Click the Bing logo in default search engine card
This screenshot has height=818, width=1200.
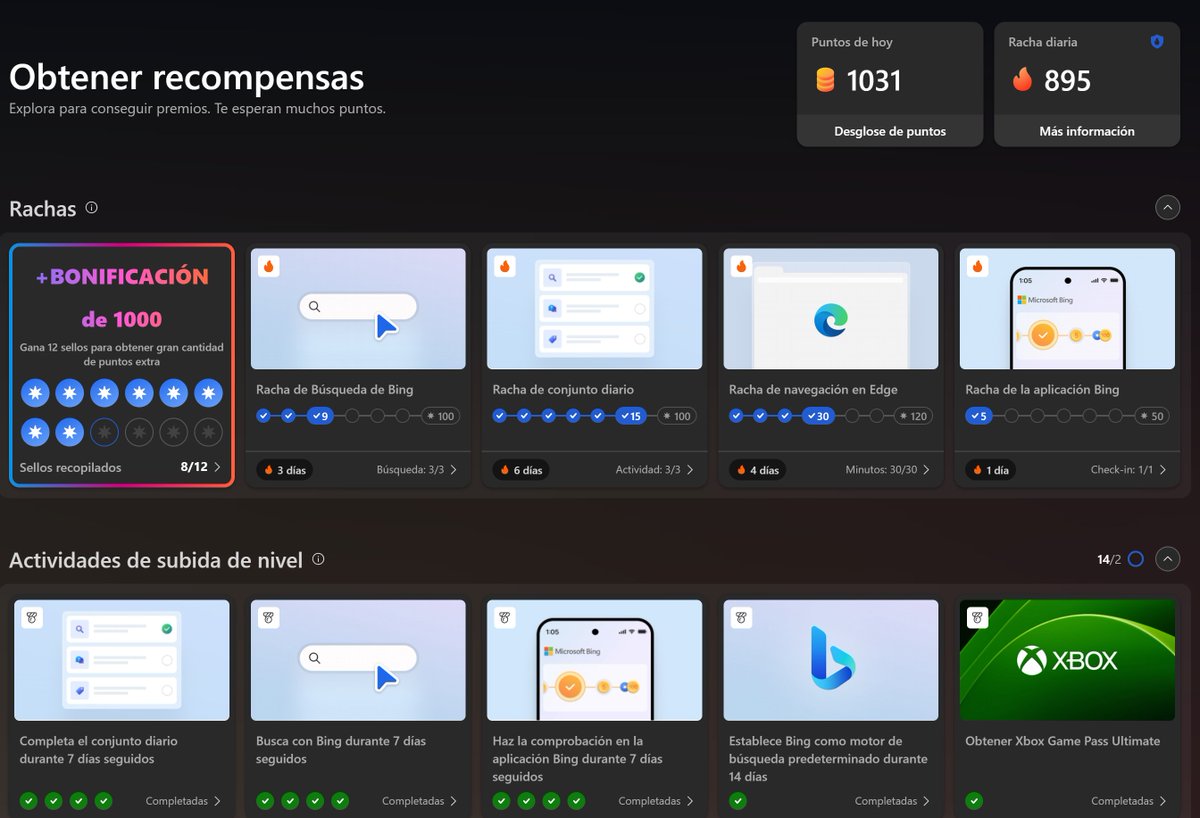(x=831, y=657)
